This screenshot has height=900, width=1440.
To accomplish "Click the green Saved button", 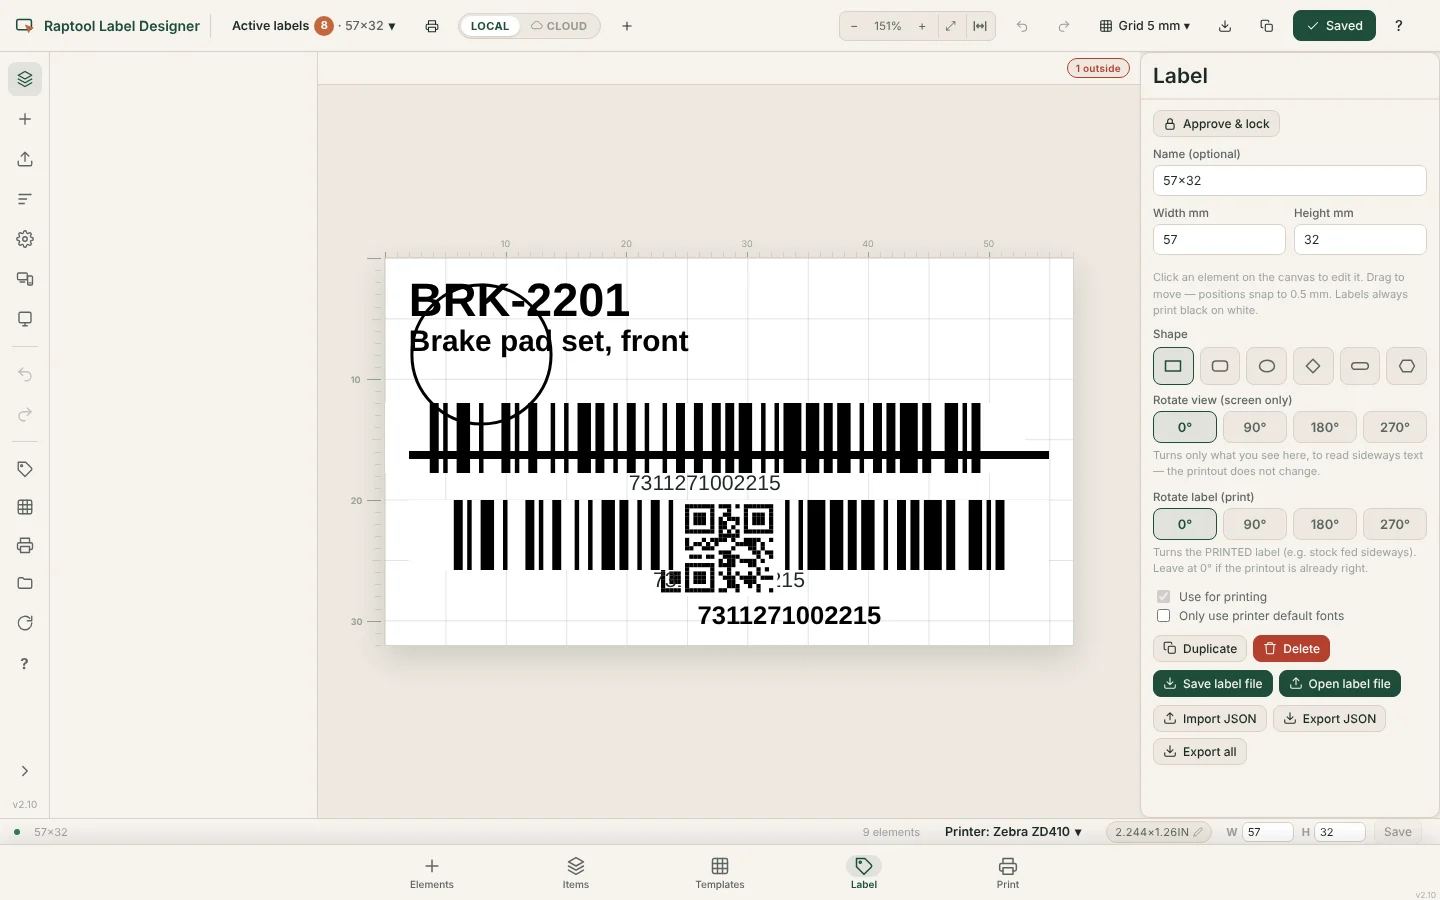I will point(1334,26).
